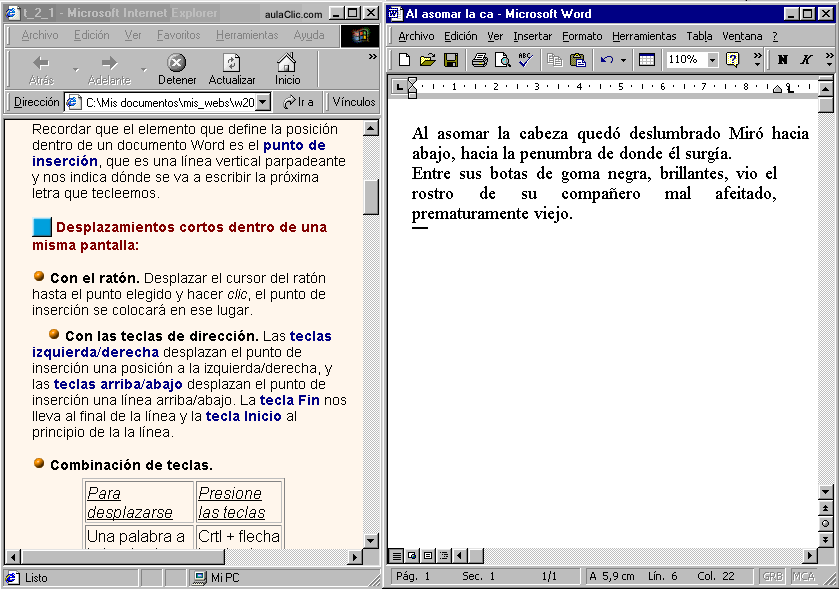Run the ABC spelling check icon

click(525, 59)
